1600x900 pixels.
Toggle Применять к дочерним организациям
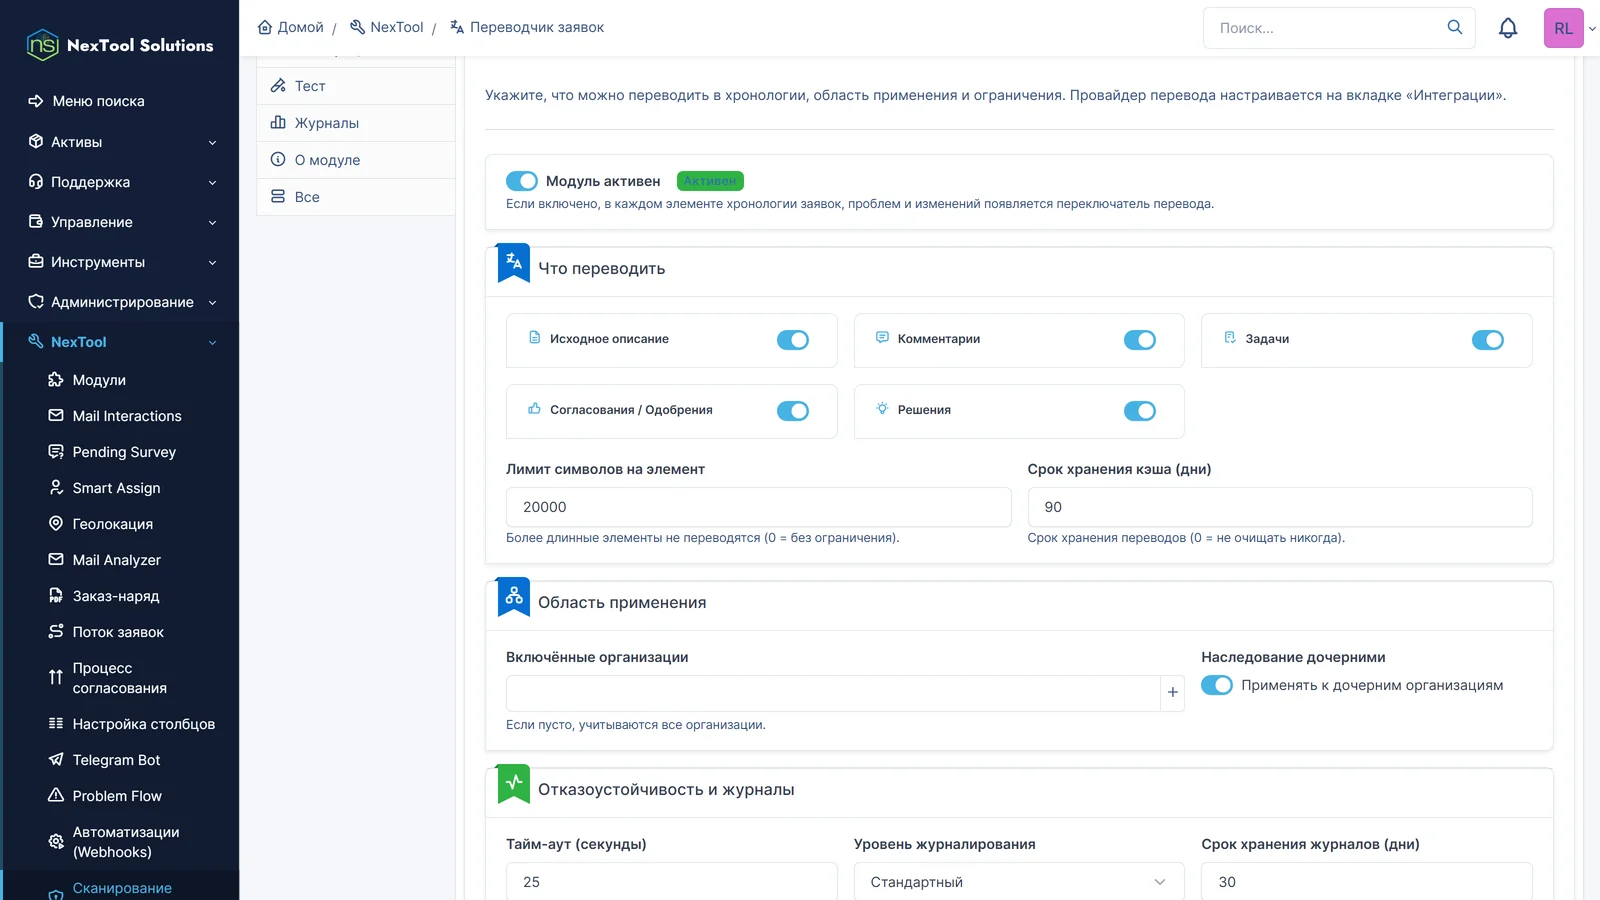pos(1217,685)
